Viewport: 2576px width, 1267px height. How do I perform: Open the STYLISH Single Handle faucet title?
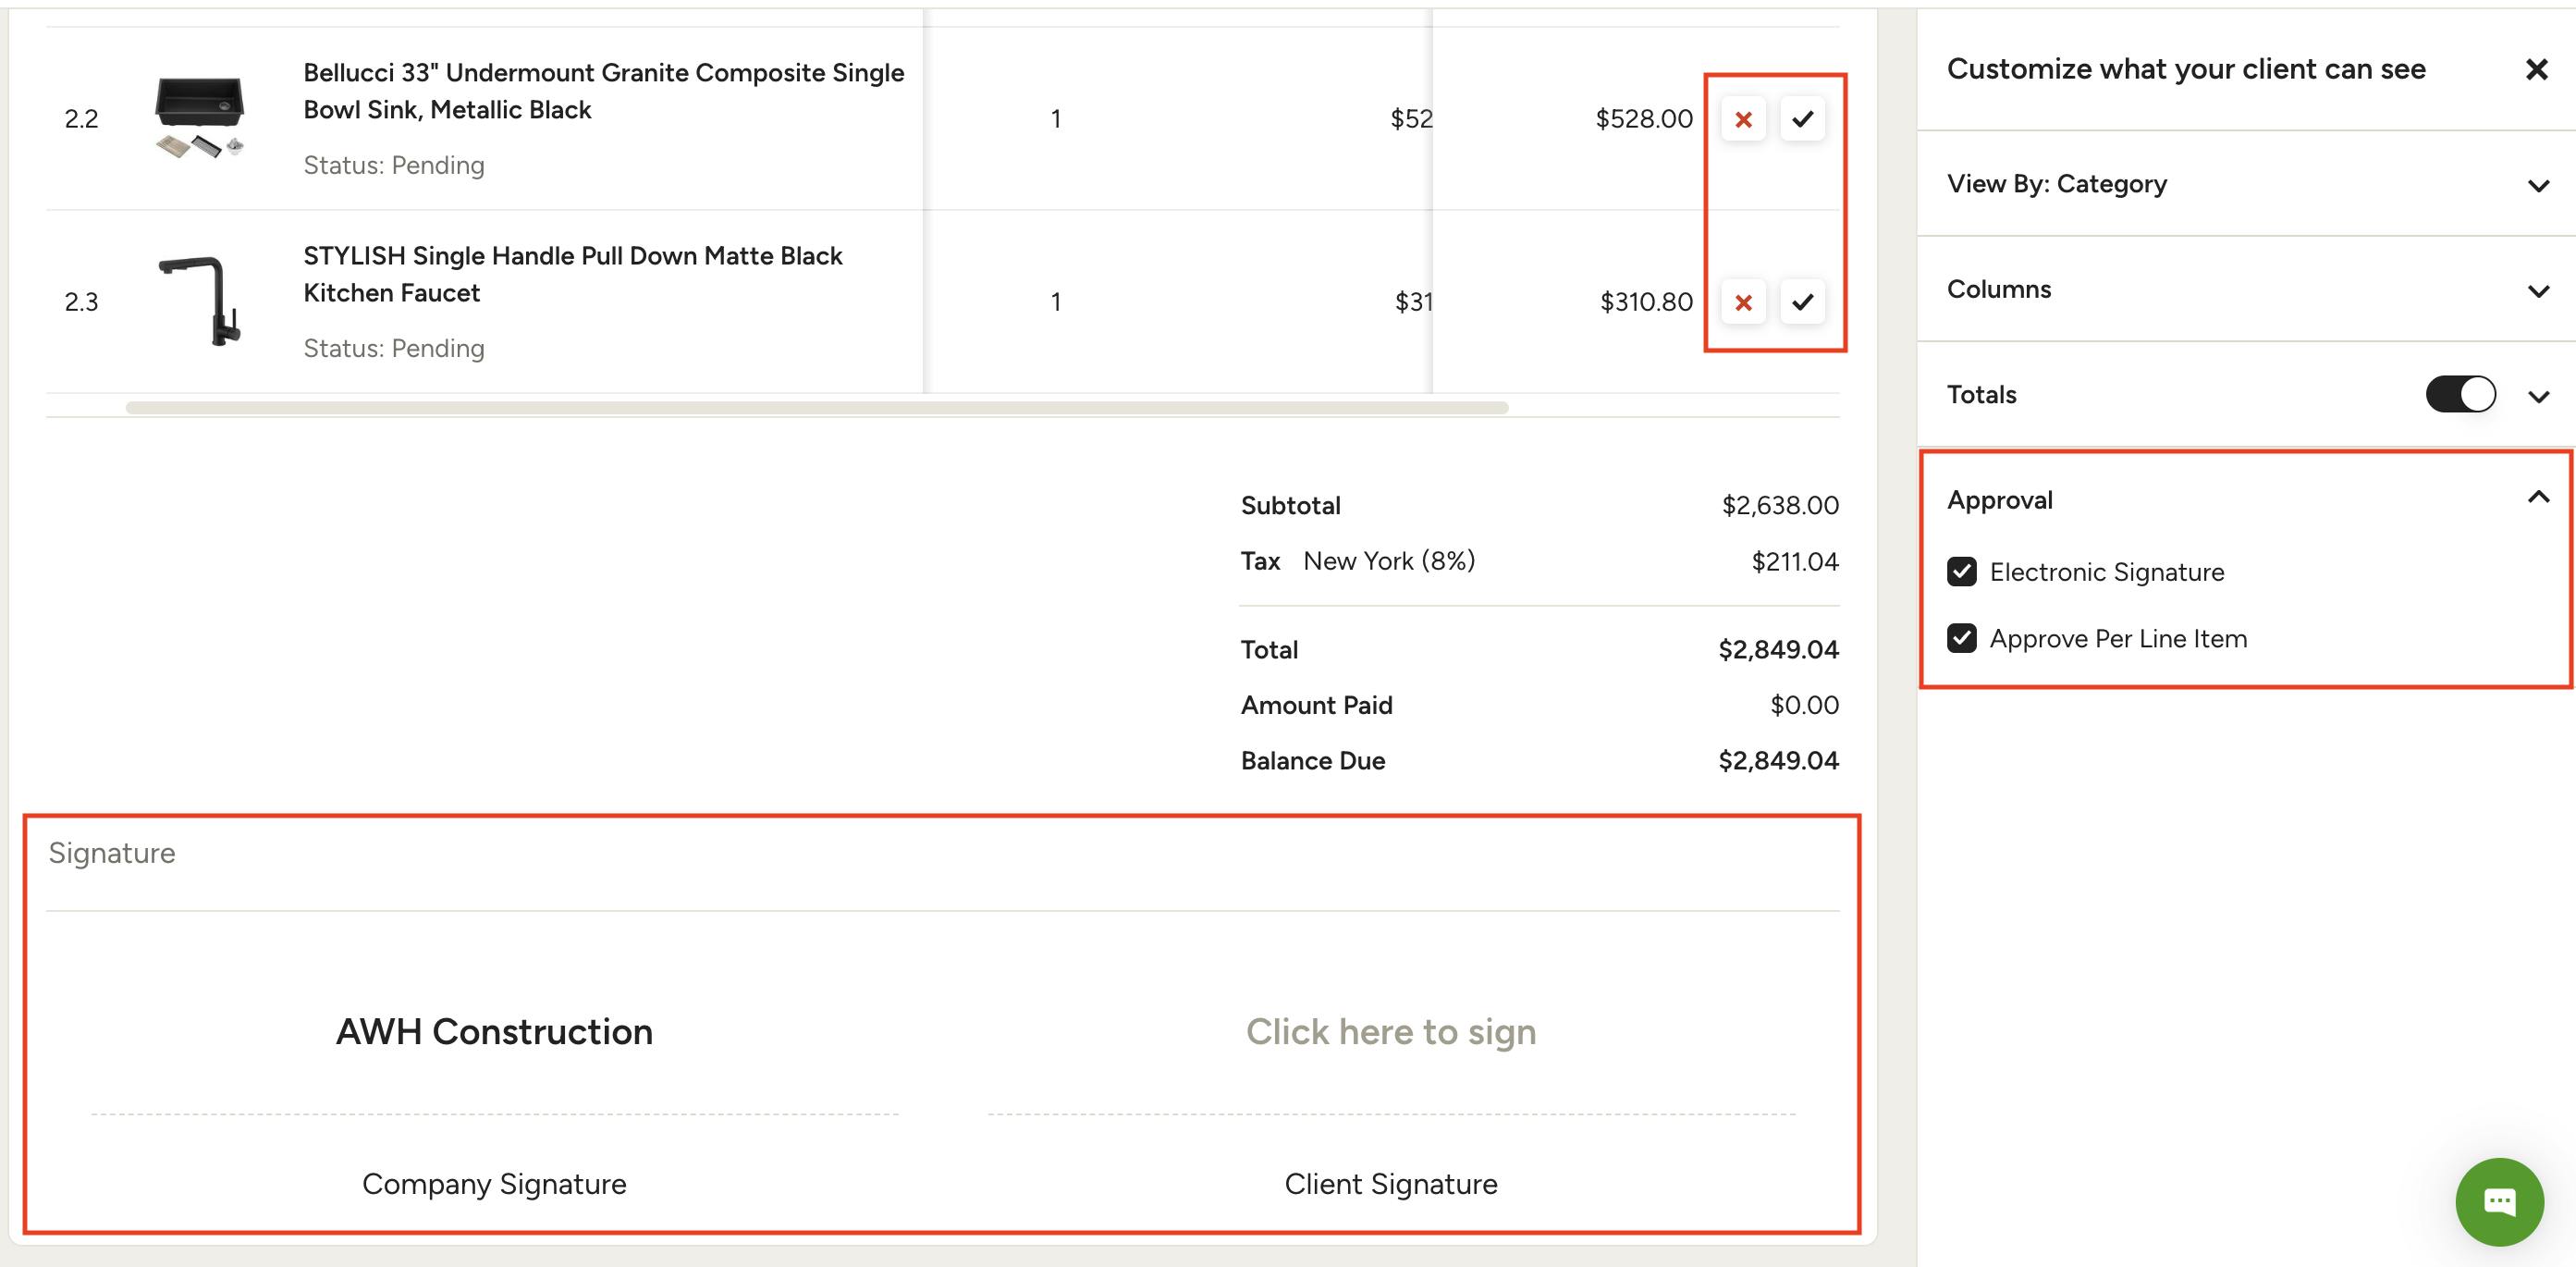pyautogui.click(x=572, y=273)
